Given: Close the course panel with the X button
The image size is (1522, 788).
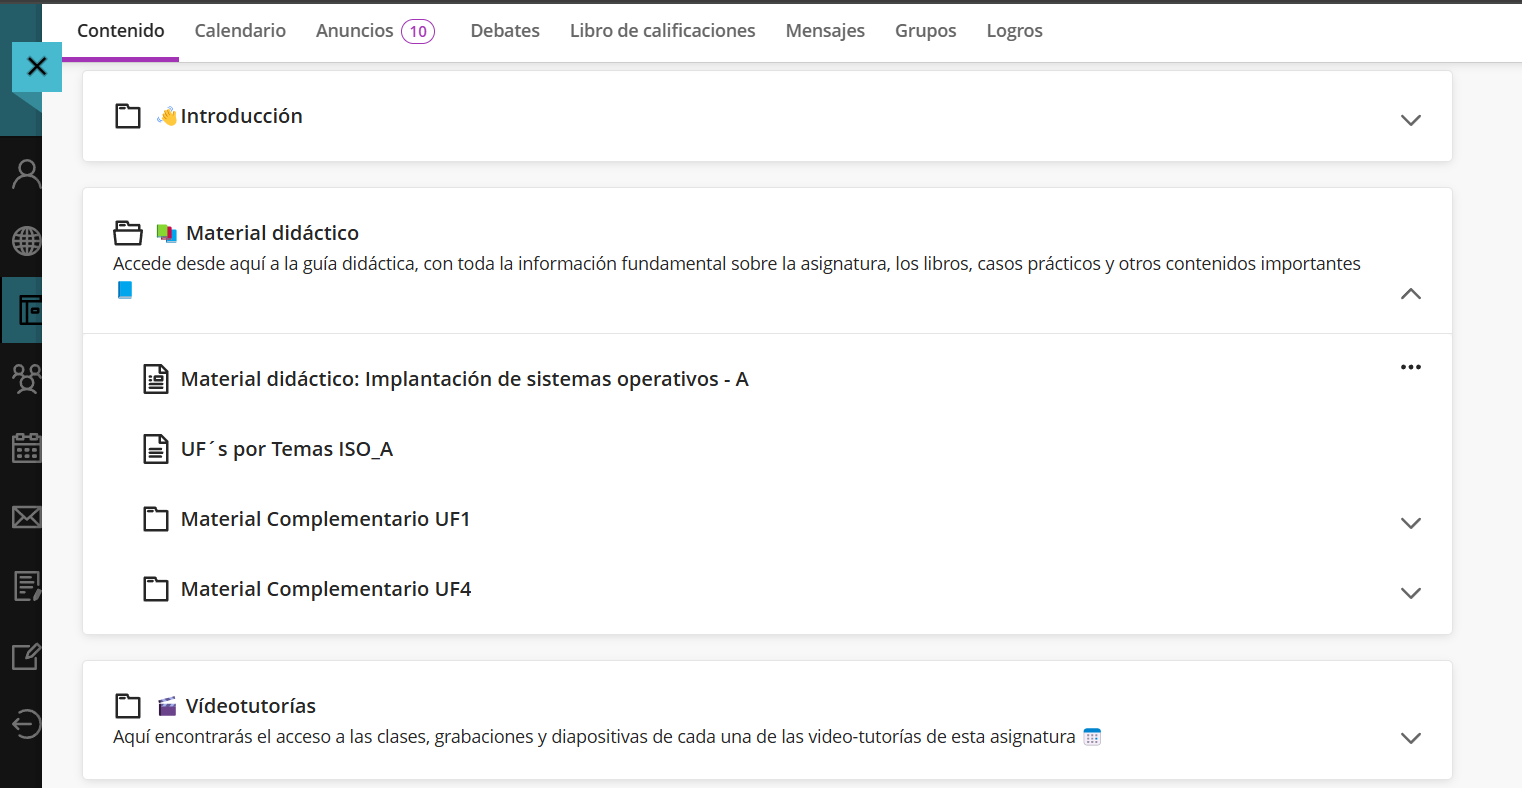Looking at the screenshot, I should click(37, 67).
